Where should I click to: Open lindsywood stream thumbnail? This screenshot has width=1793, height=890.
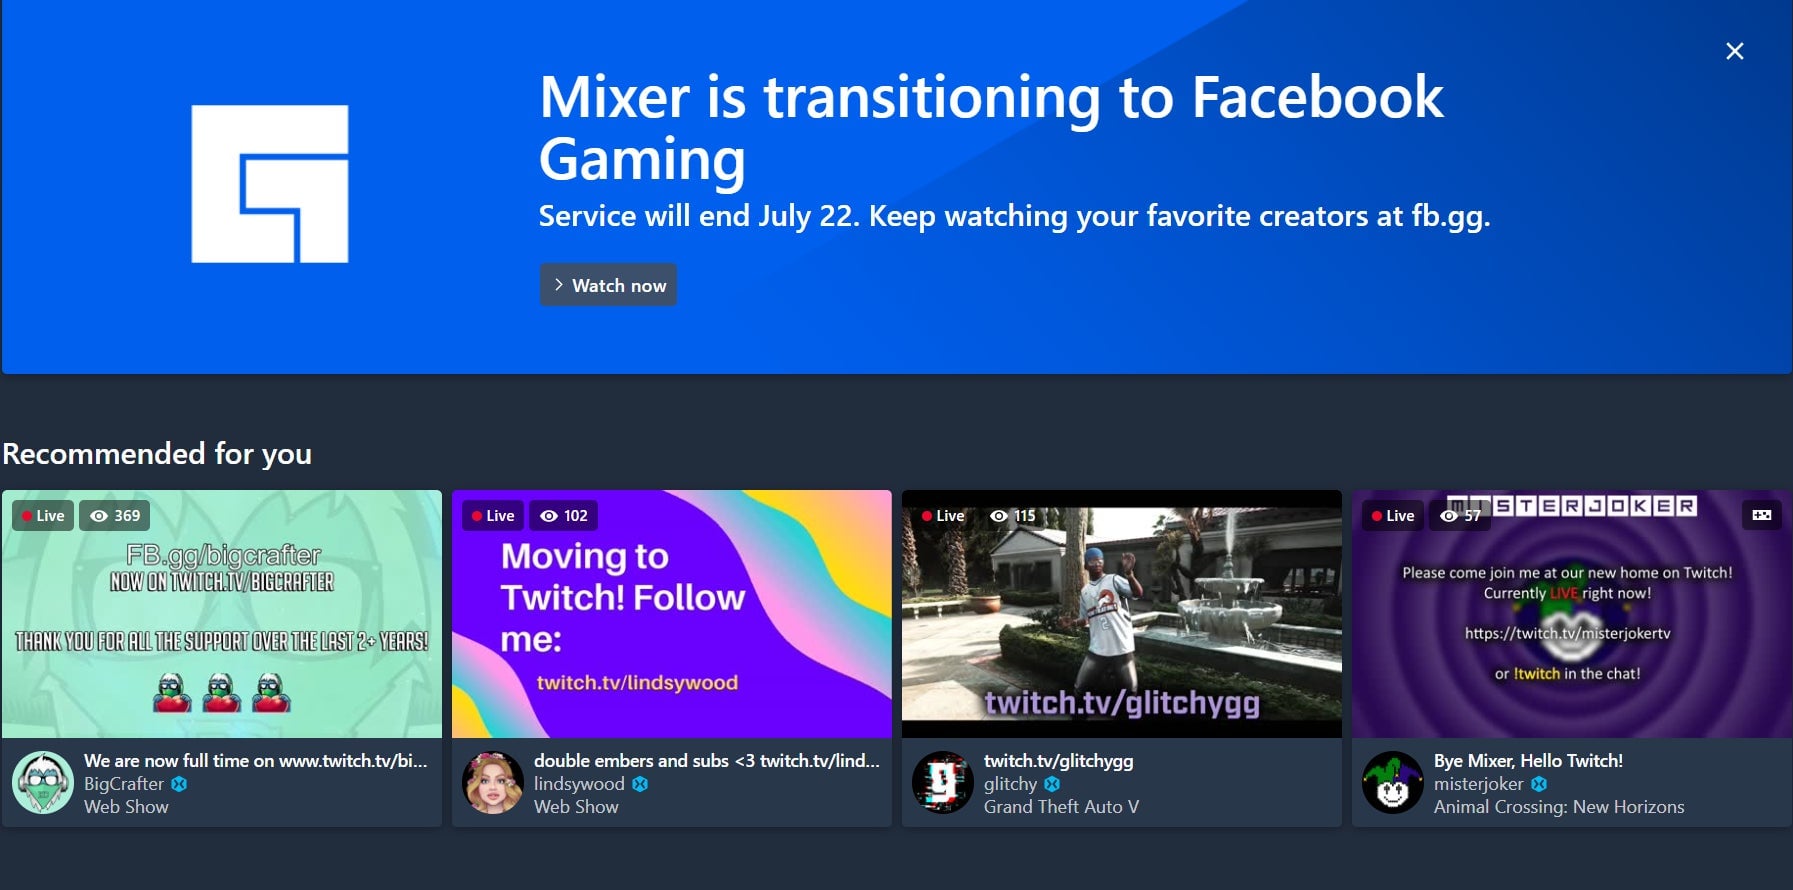click(x=672, y=614)
